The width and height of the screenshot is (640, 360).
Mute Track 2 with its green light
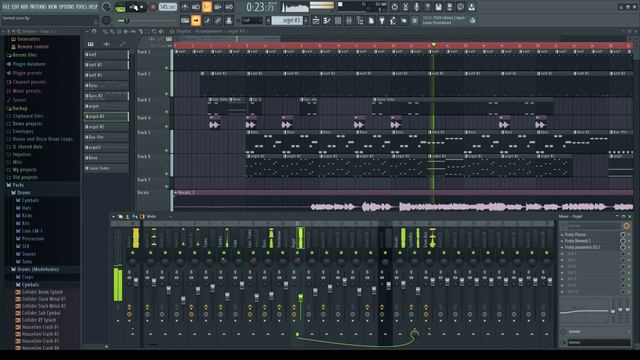pos(167,94)
